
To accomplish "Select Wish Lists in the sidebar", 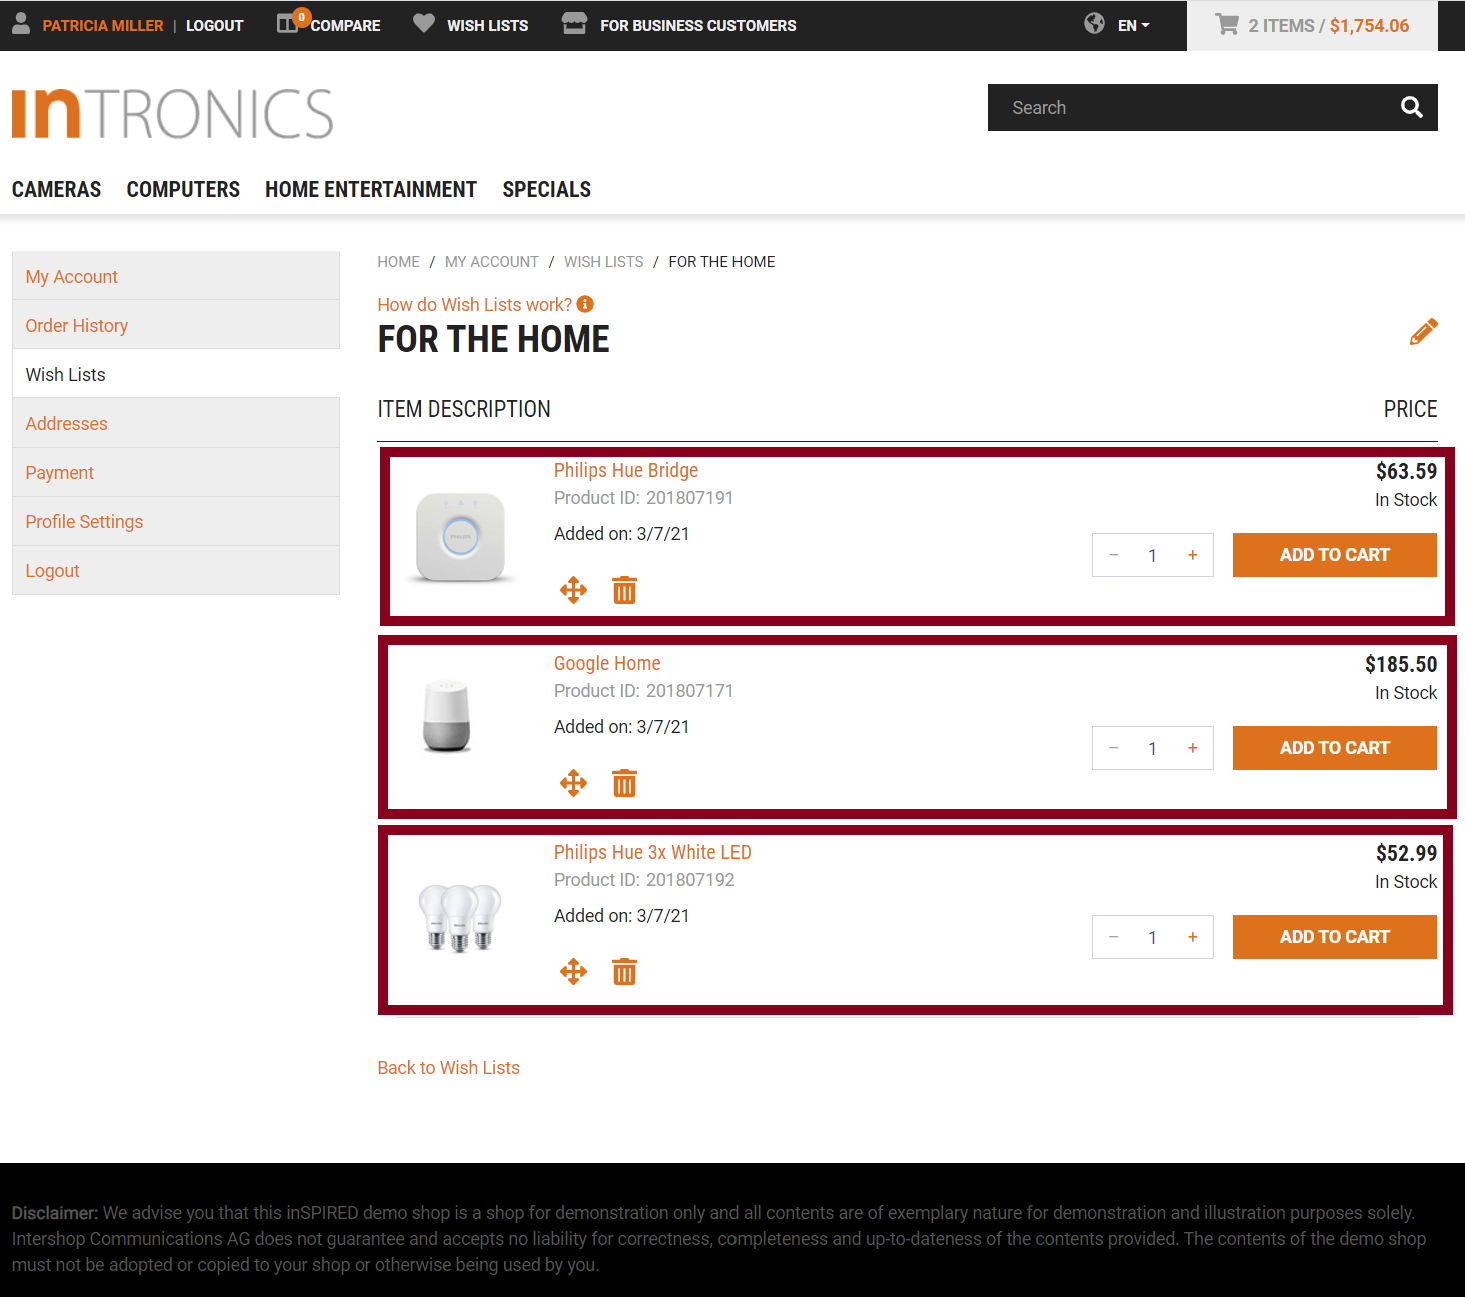I will point(176,374).
